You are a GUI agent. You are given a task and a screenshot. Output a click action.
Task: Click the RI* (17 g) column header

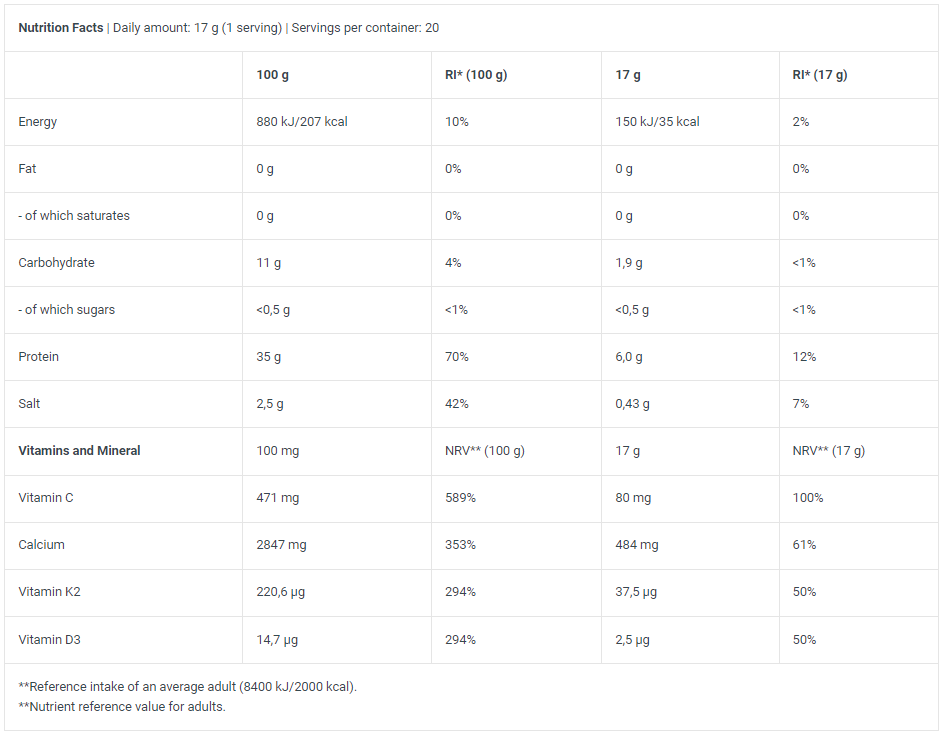click(819, 75)
